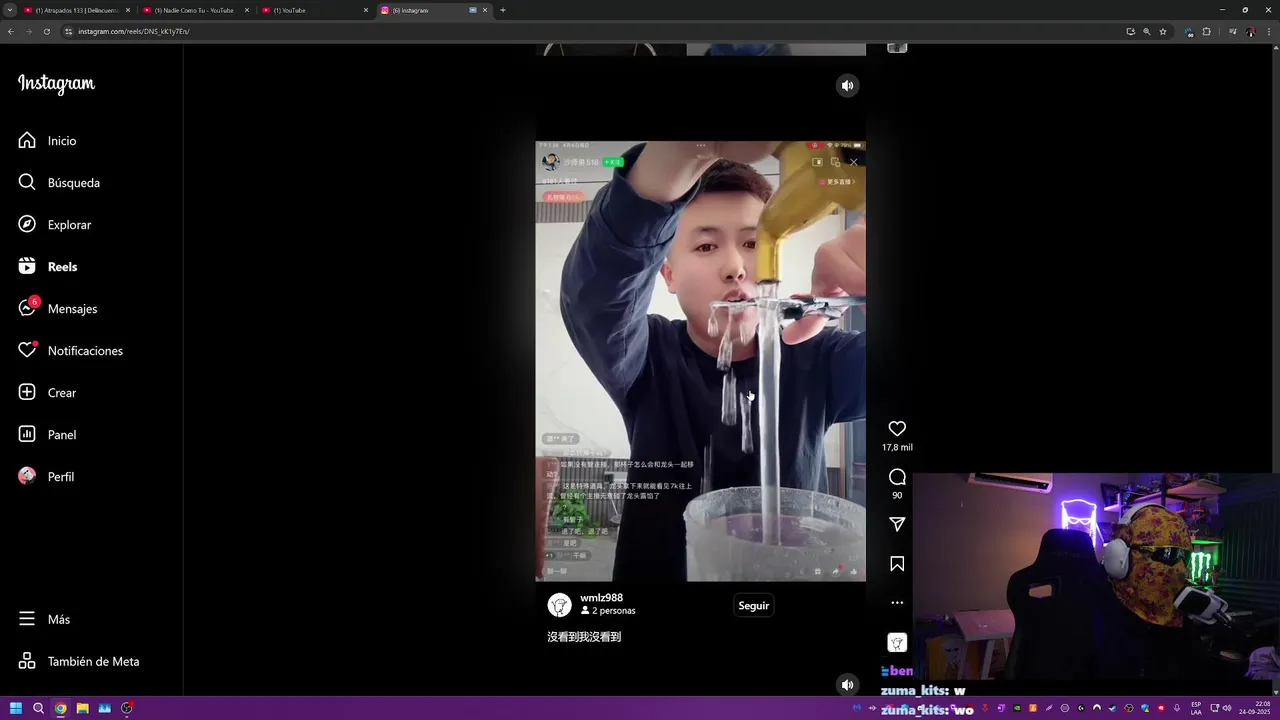Open Chrome profile avatar
Screen dimensions: 1280x720
tap(1250, 31)
